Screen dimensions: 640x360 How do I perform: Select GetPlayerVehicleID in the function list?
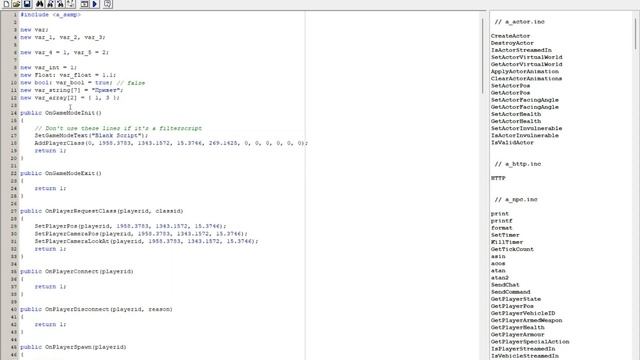pyautogui.click(x=523, y=313)
